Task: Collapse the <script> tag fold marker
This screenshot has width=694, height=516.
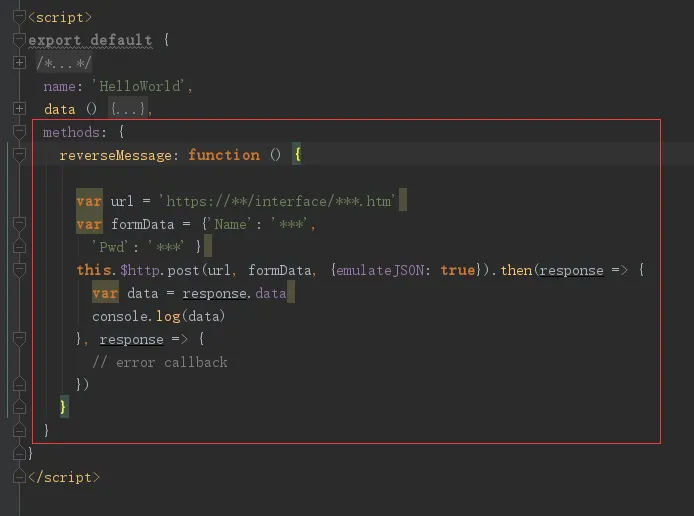Action: [19, 17]
